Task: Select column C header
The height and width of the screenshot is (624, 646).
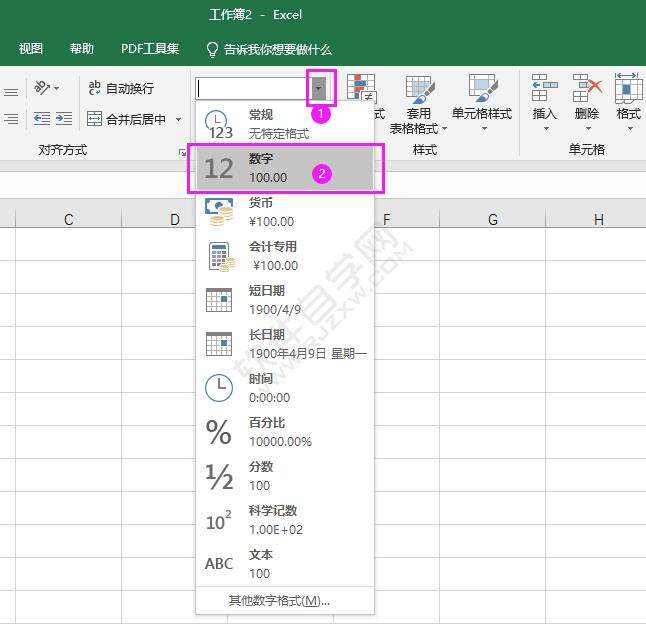Action: coord(68,218)
